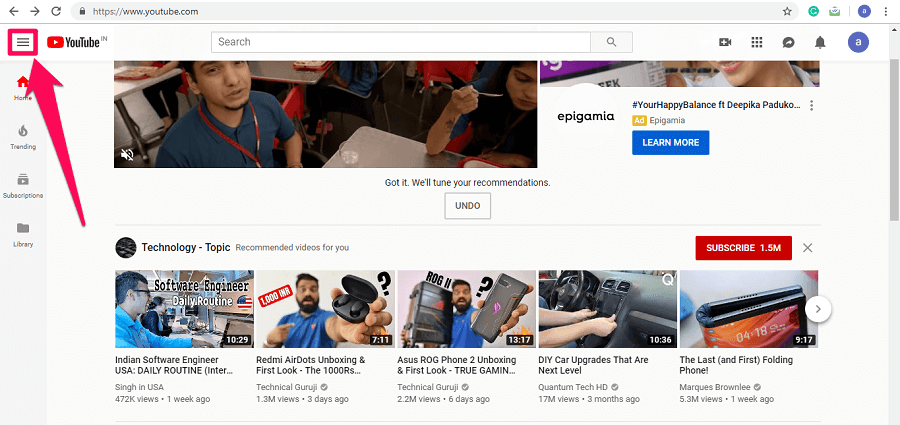Image resolution: width=900 pixels, height=425 pixels.
Task: Click the LEARN MORE ad button
Action: pyautogui.click(x=670, y=142)
